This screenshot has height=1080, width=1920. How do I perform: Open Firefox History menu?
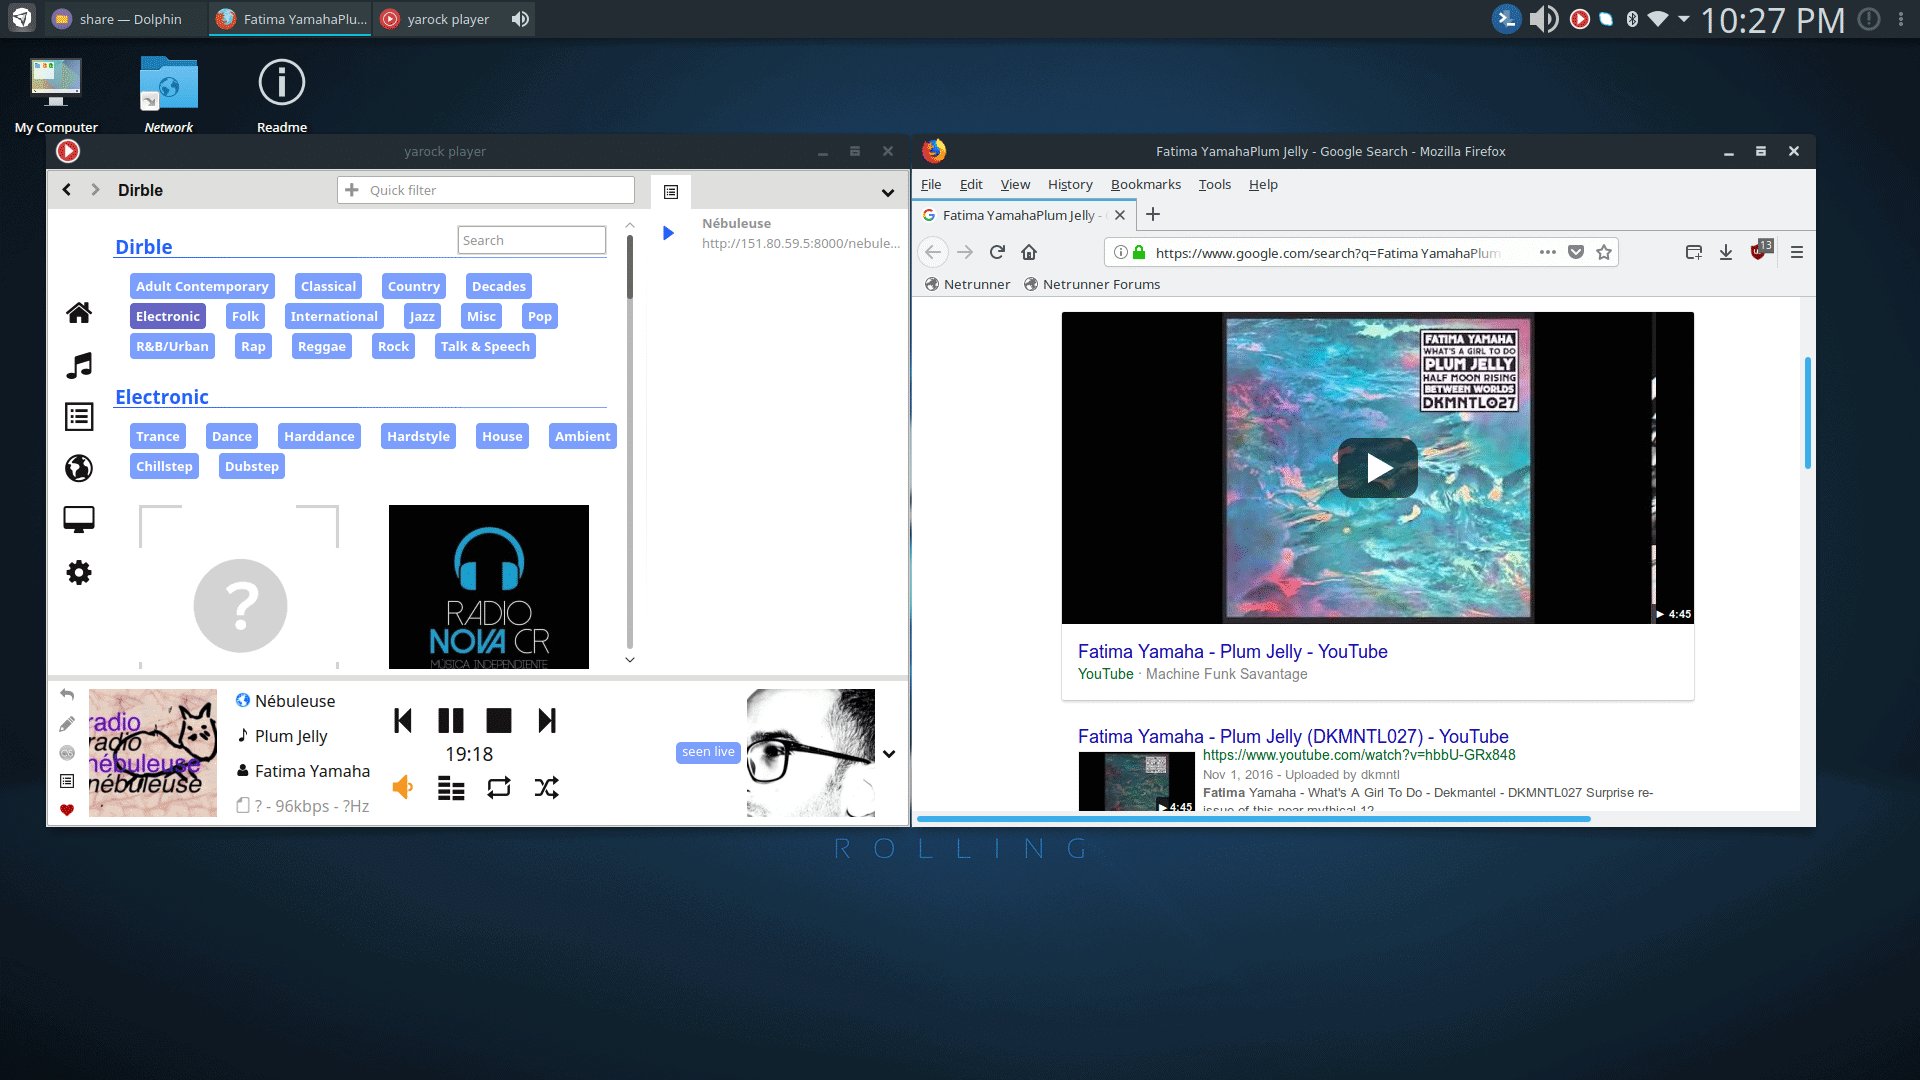pos(1070,184)
